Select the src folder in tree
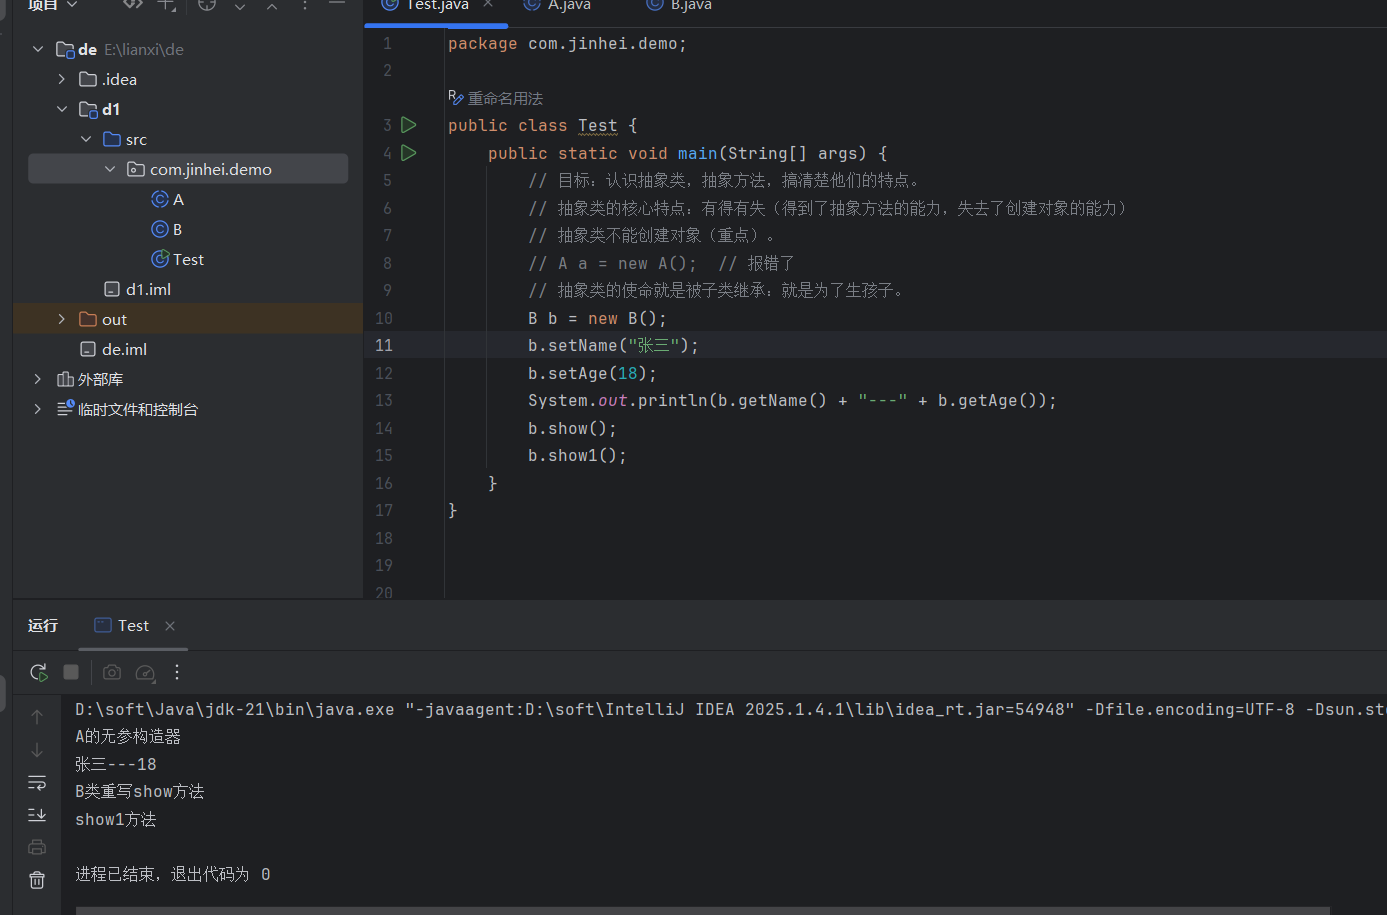Viewport: 1387px width, 915px height. pyautogui.click(x=188, y=139)
